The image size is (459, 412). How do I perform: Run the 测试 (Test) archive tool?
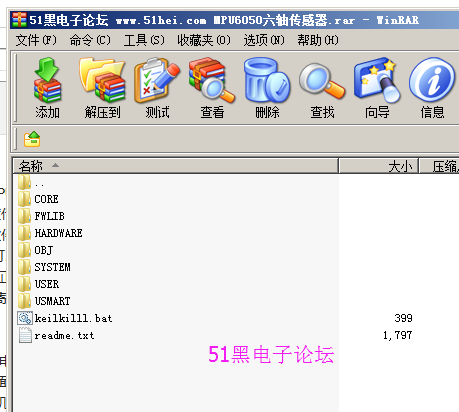coord(157,88)
